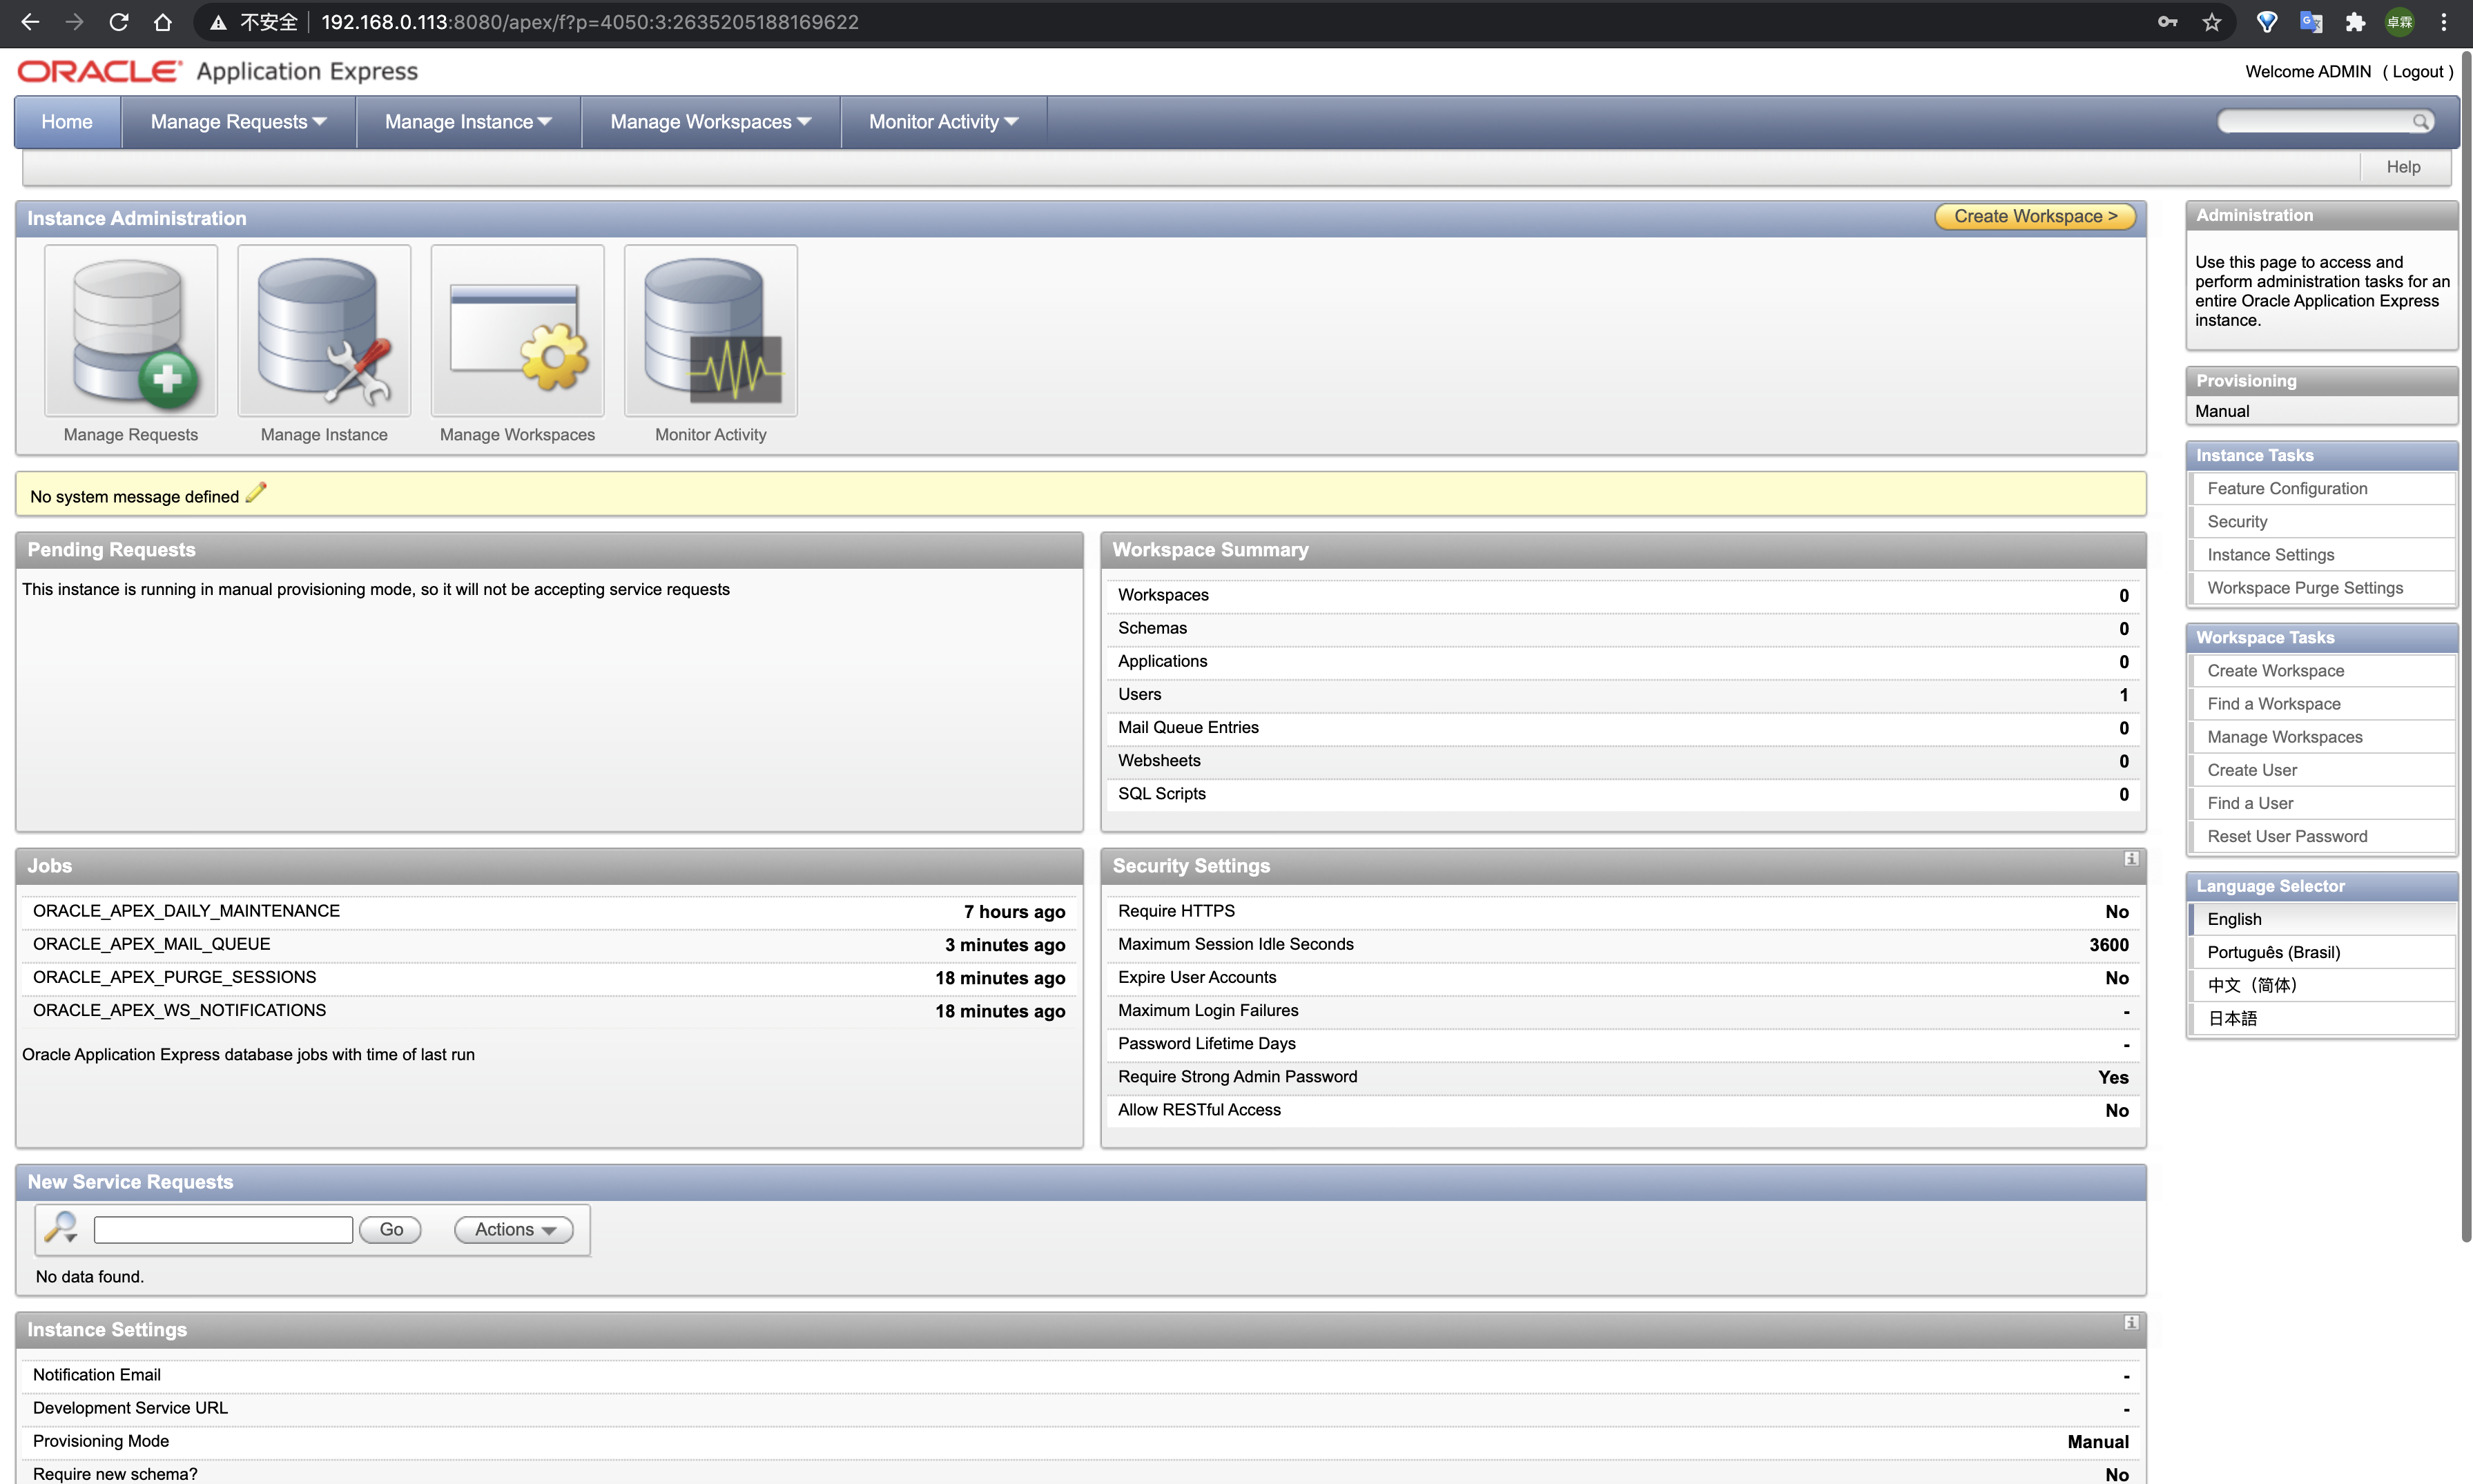
Task: Focus the New Service Requests search field
Action: click(x=223, y=1230)
